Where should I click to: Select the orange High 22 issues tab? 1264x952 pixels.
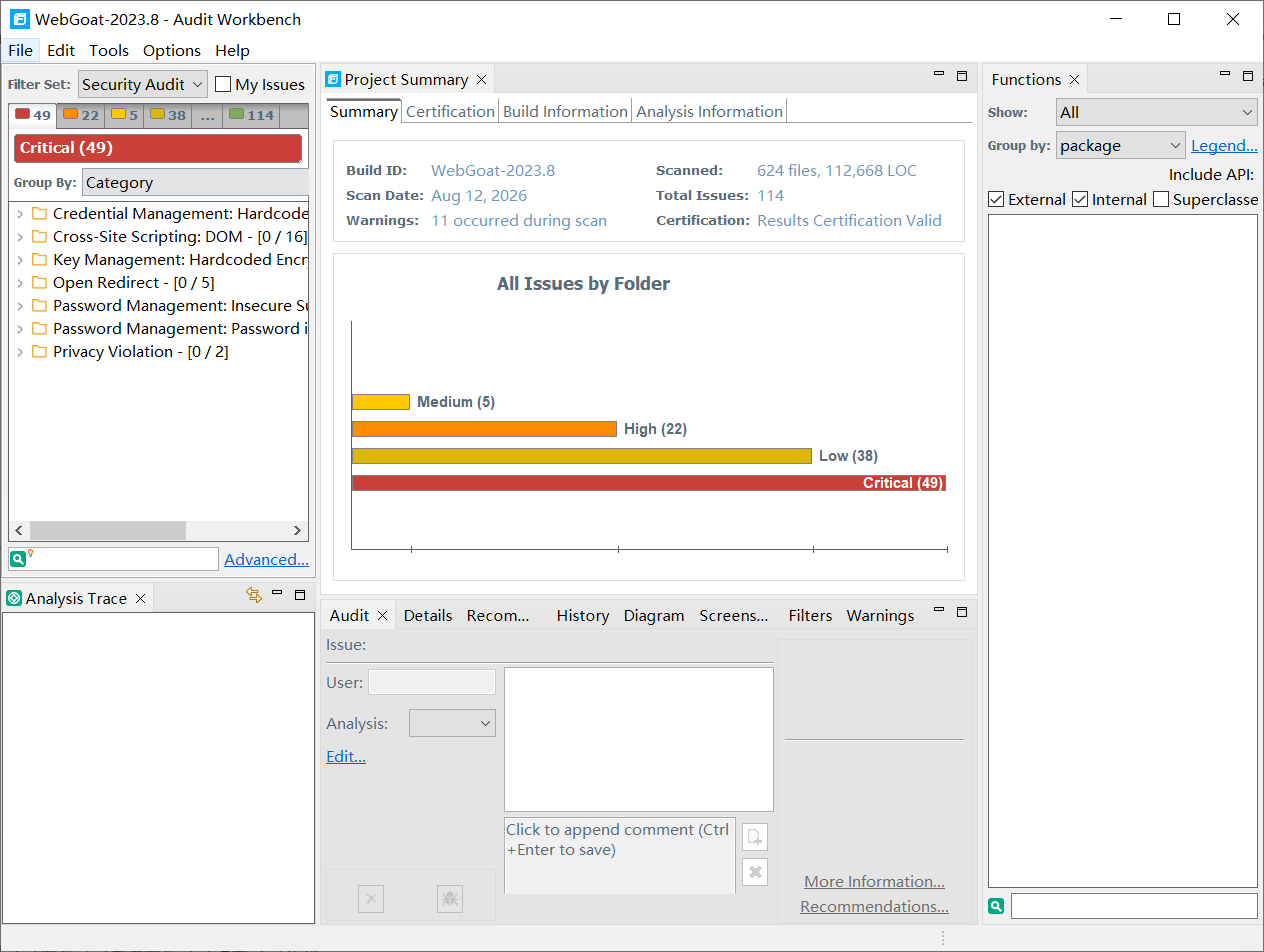(x=81, y=115)
